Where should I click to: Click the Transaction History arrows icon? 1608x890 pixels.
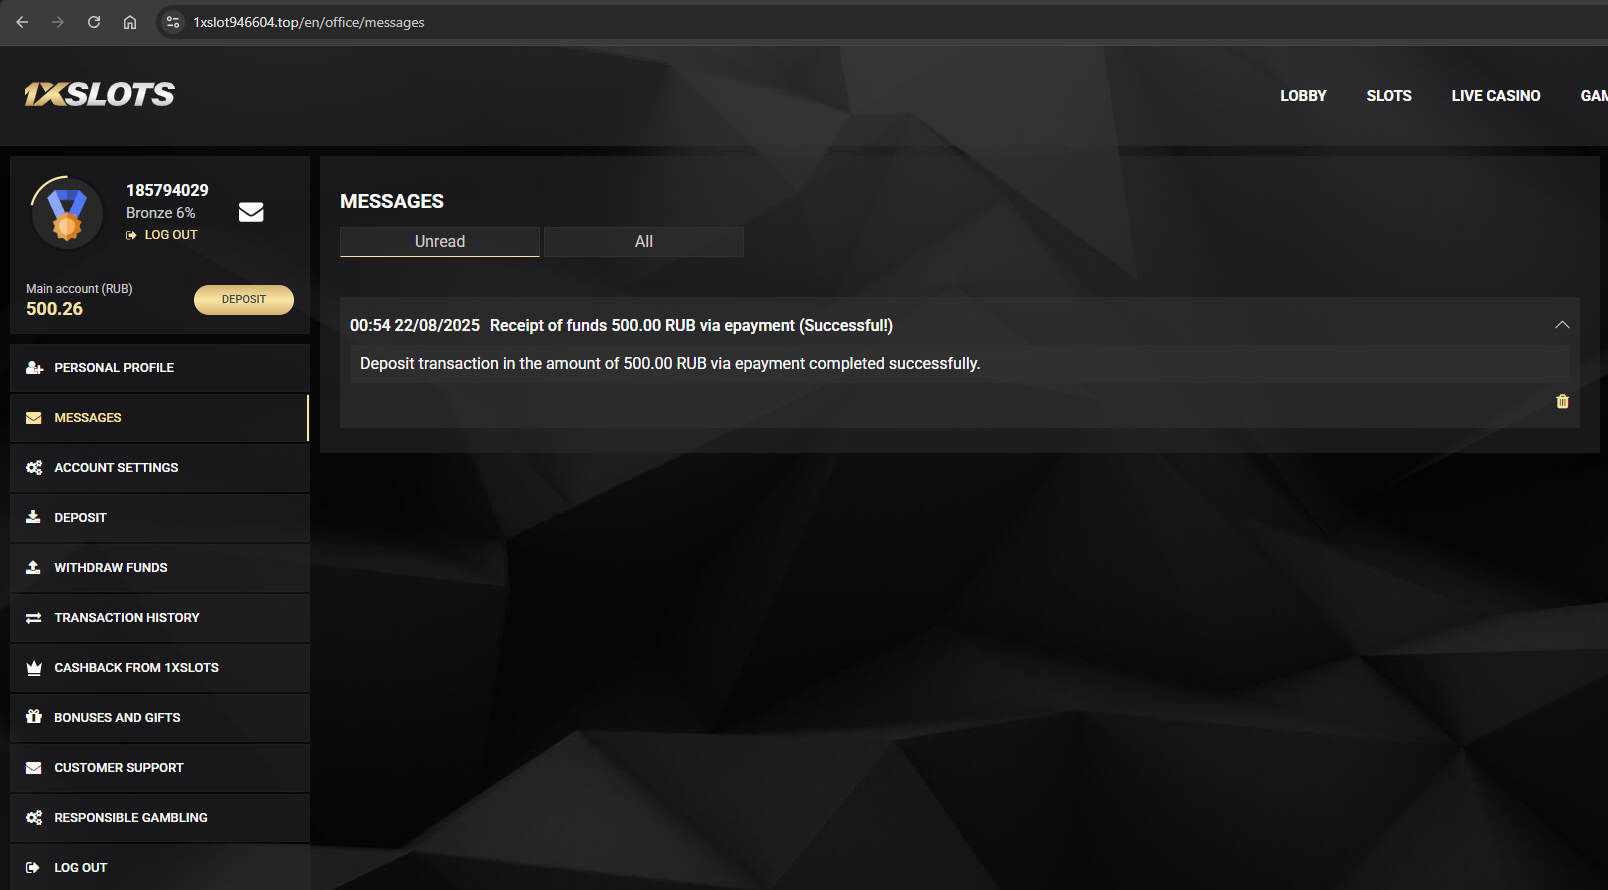[x=34, y=618]
